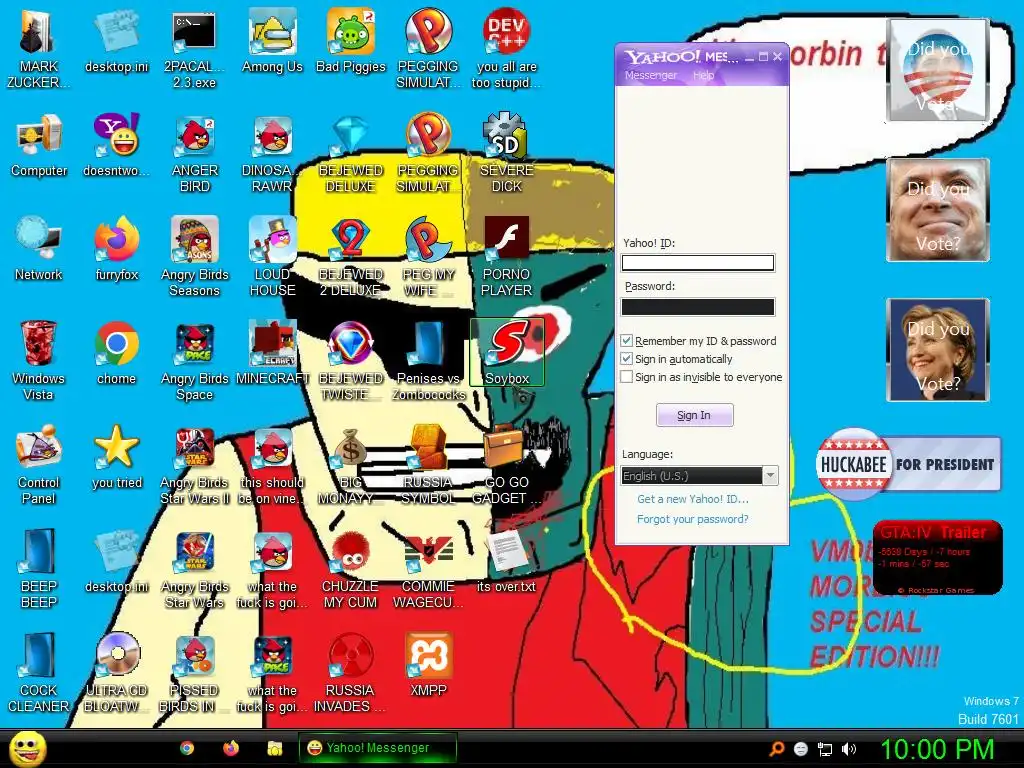
Task: Open the MARK ZUCKER books icon
Action: [39, 50]
